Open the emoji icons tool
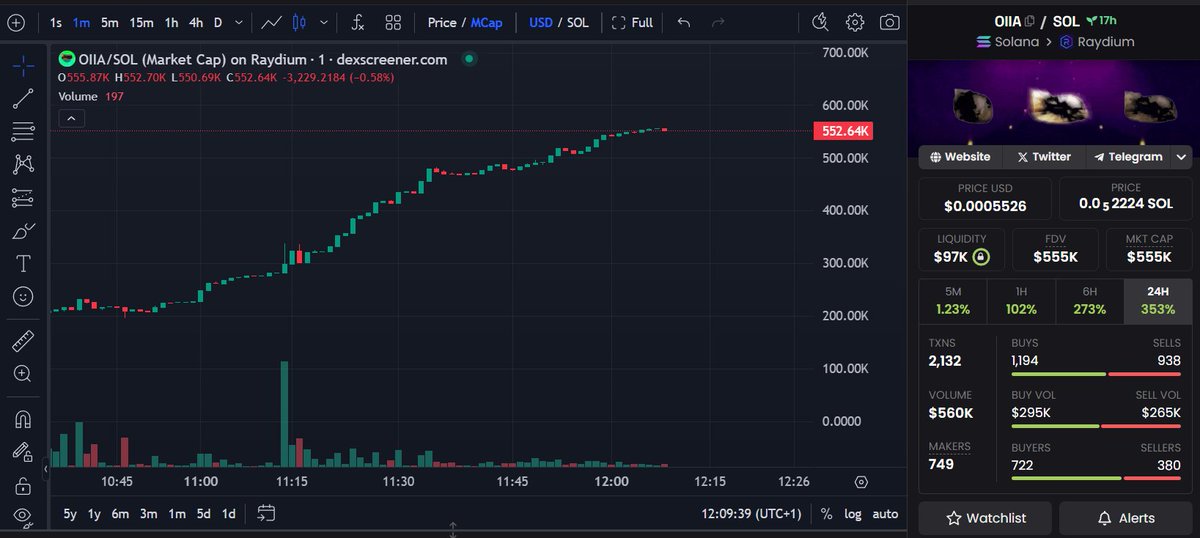This screenshot has height=538, width=1200. [x=23, y=297]
